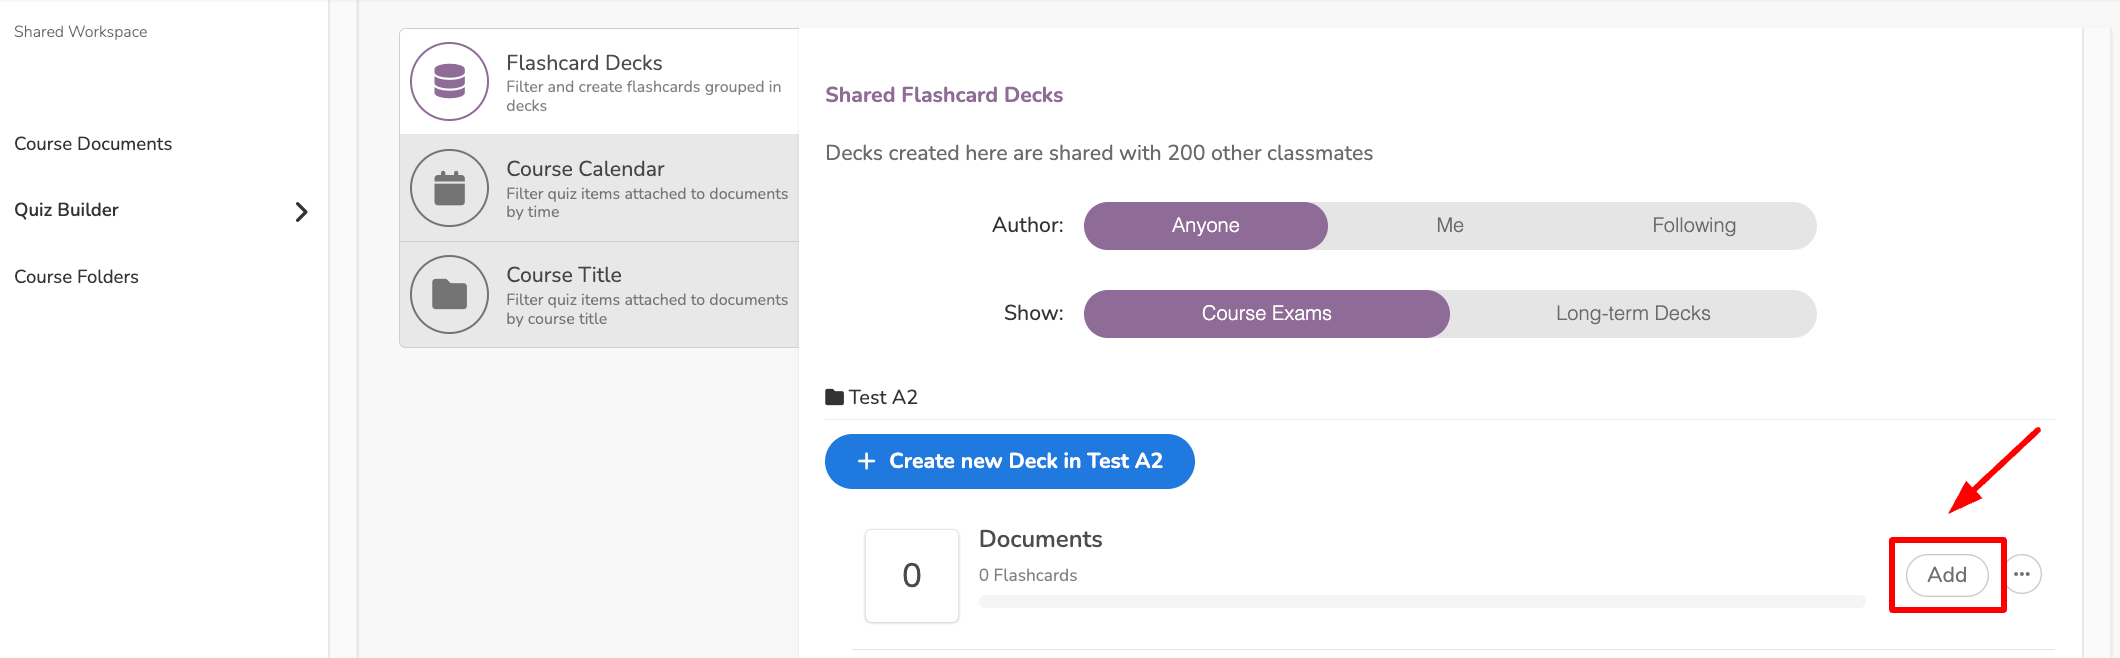Show Course Exams decks

tap(1266, 314)
